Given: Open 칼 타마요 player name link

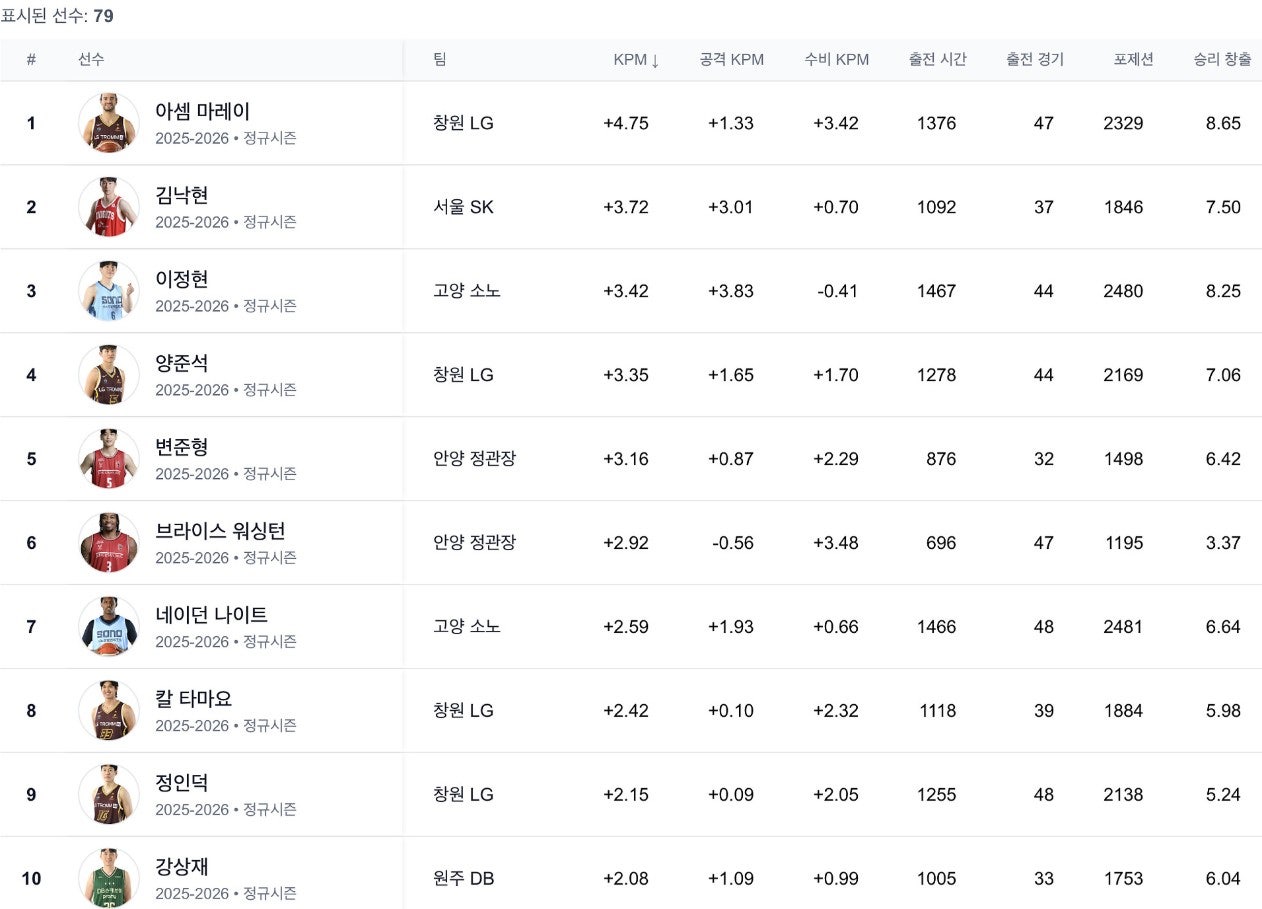Looking at the screenshot, I should click(194, 699).
